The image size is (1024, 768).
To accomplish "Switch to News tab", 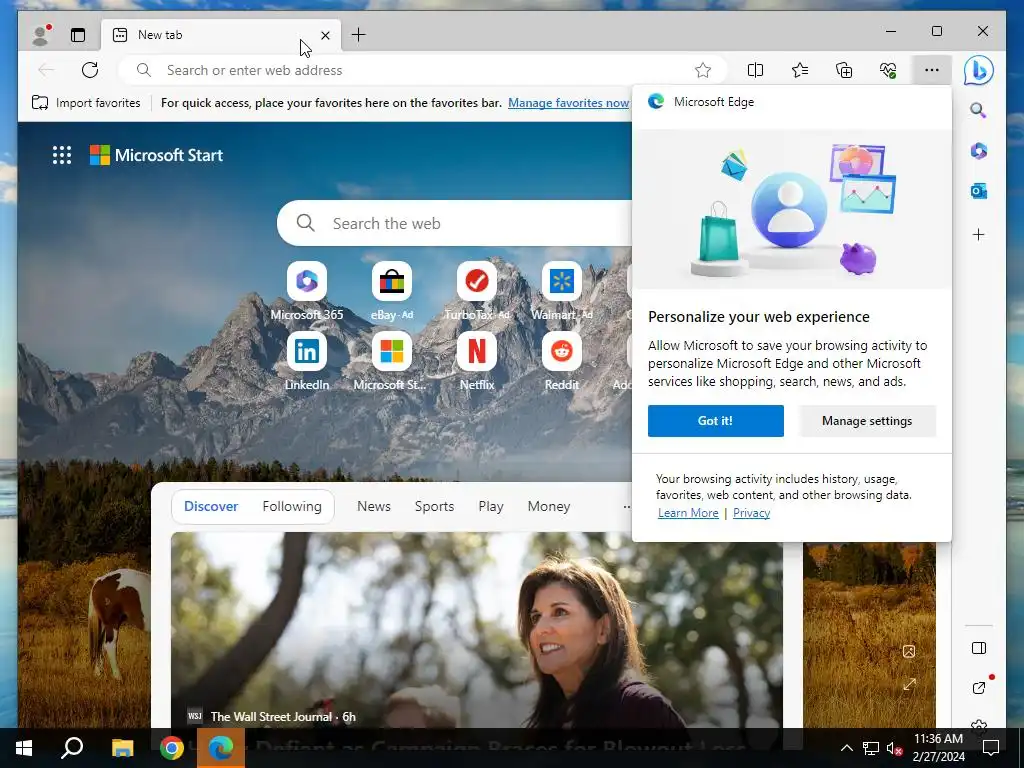I will tap(374, 506).
